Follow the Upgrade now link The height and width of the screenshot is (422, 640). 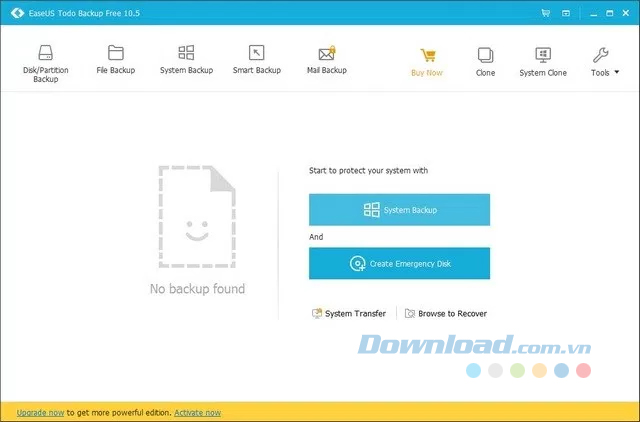tap(40, 413)
